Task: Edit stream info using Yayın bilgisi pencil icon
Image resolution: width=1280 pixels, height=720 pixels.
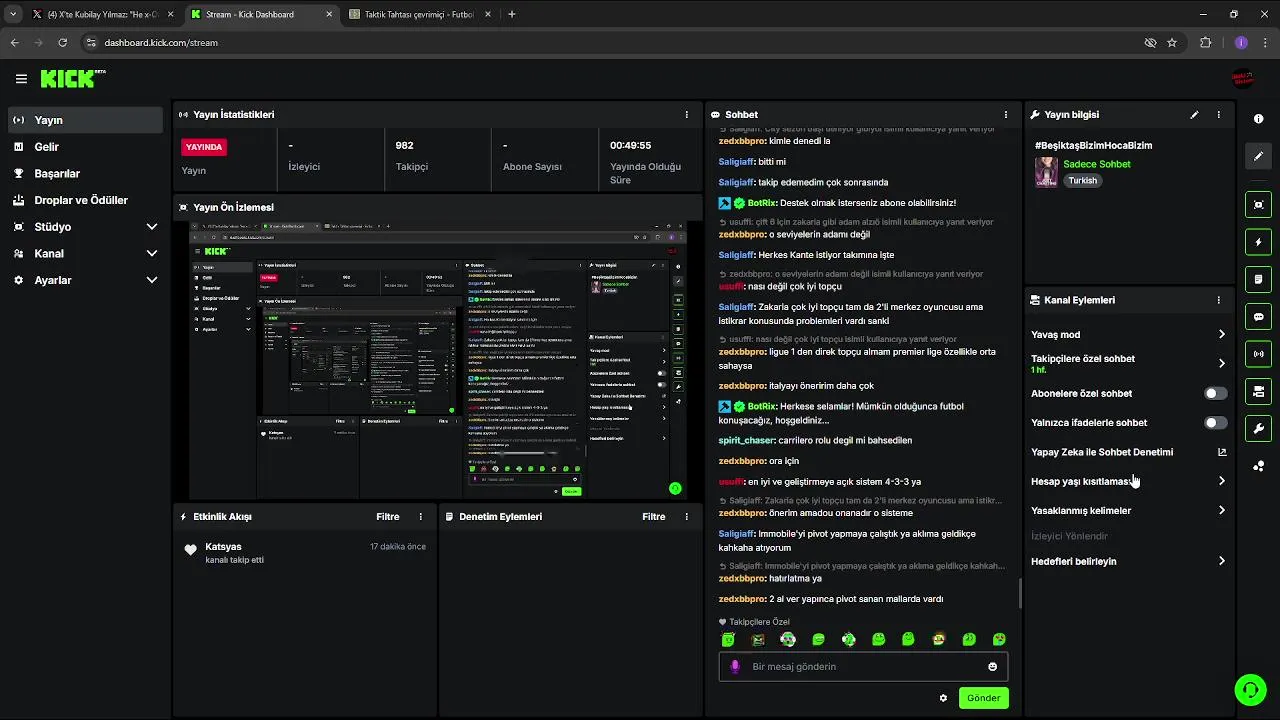Action: [x=1194, y=115]
